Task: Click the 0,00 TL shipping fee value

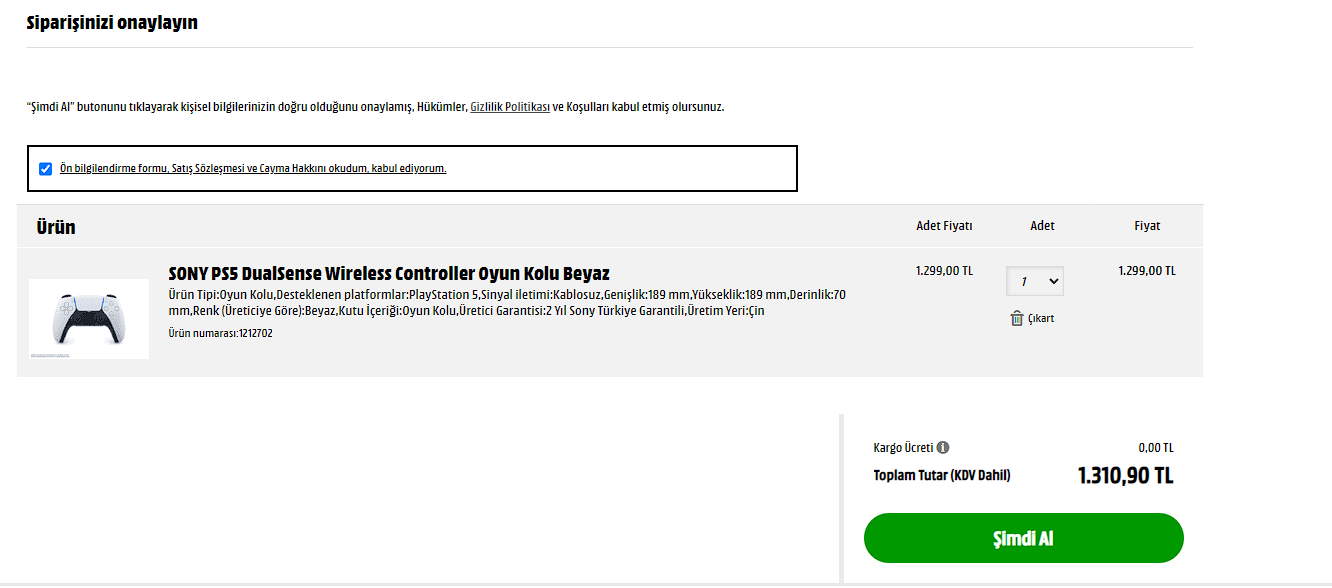Action: tap(1155, 448)
